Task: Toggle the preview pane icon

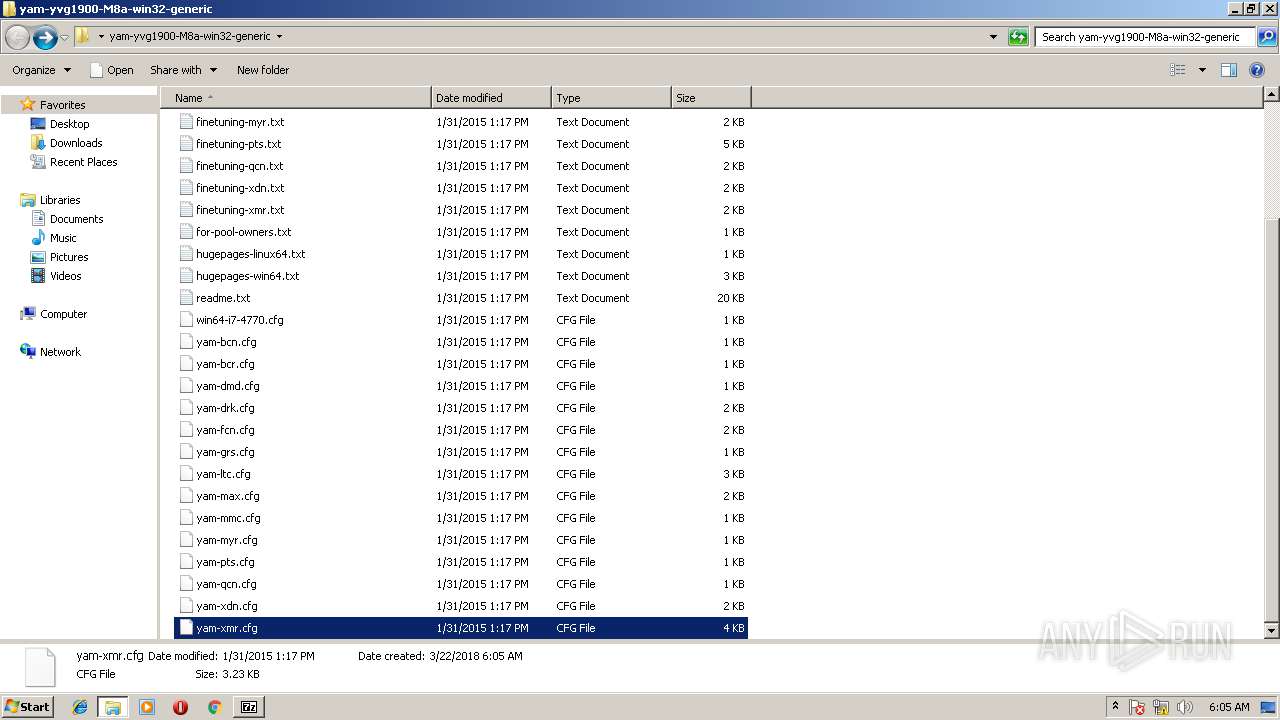Action: click(1229, 70)
